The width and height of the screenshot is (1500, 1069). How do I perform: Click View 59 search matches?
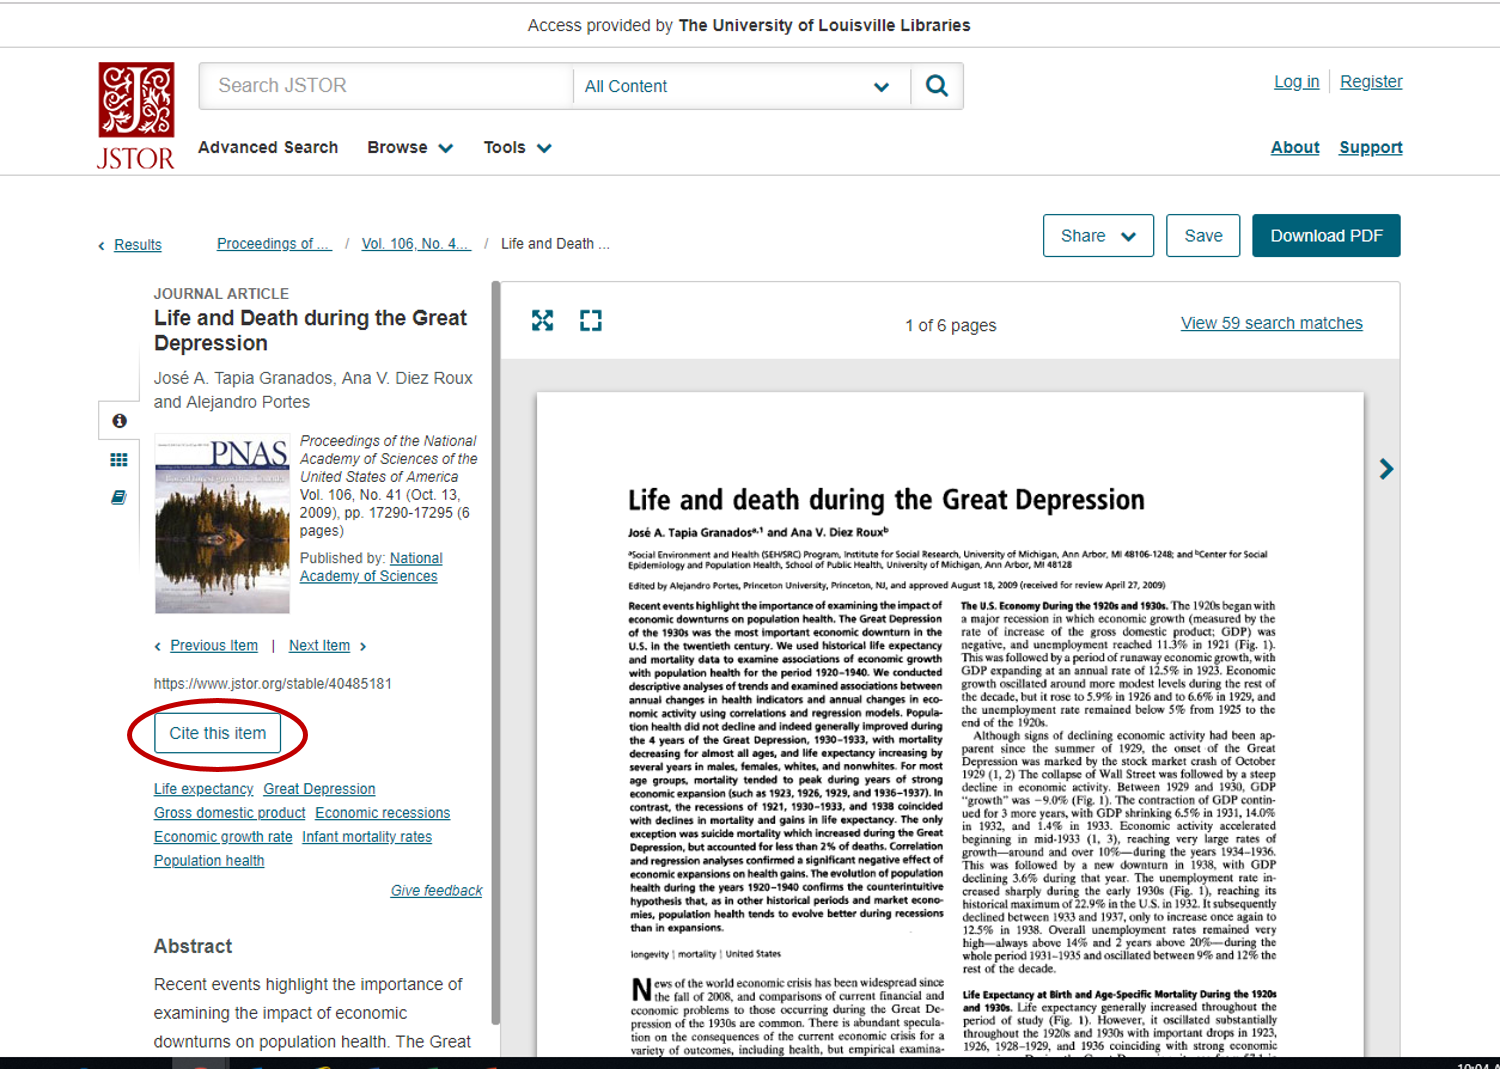click(x=1271, y=323)
